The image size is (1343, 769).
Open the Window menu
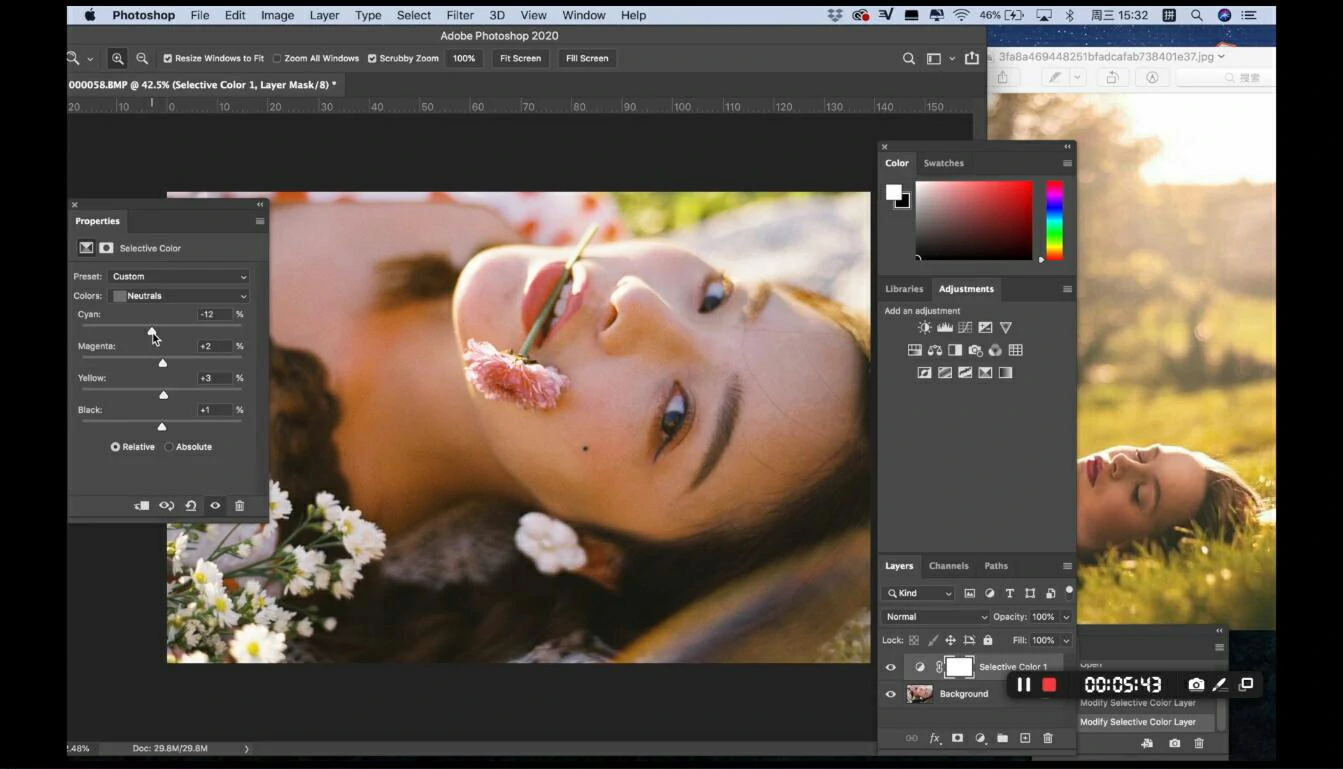pos(584,15)
